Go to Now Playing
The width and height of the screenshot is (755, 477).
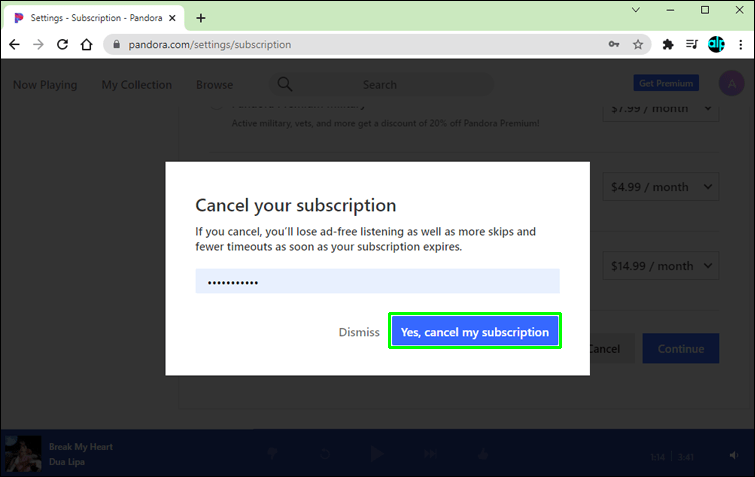click(45, 85)
